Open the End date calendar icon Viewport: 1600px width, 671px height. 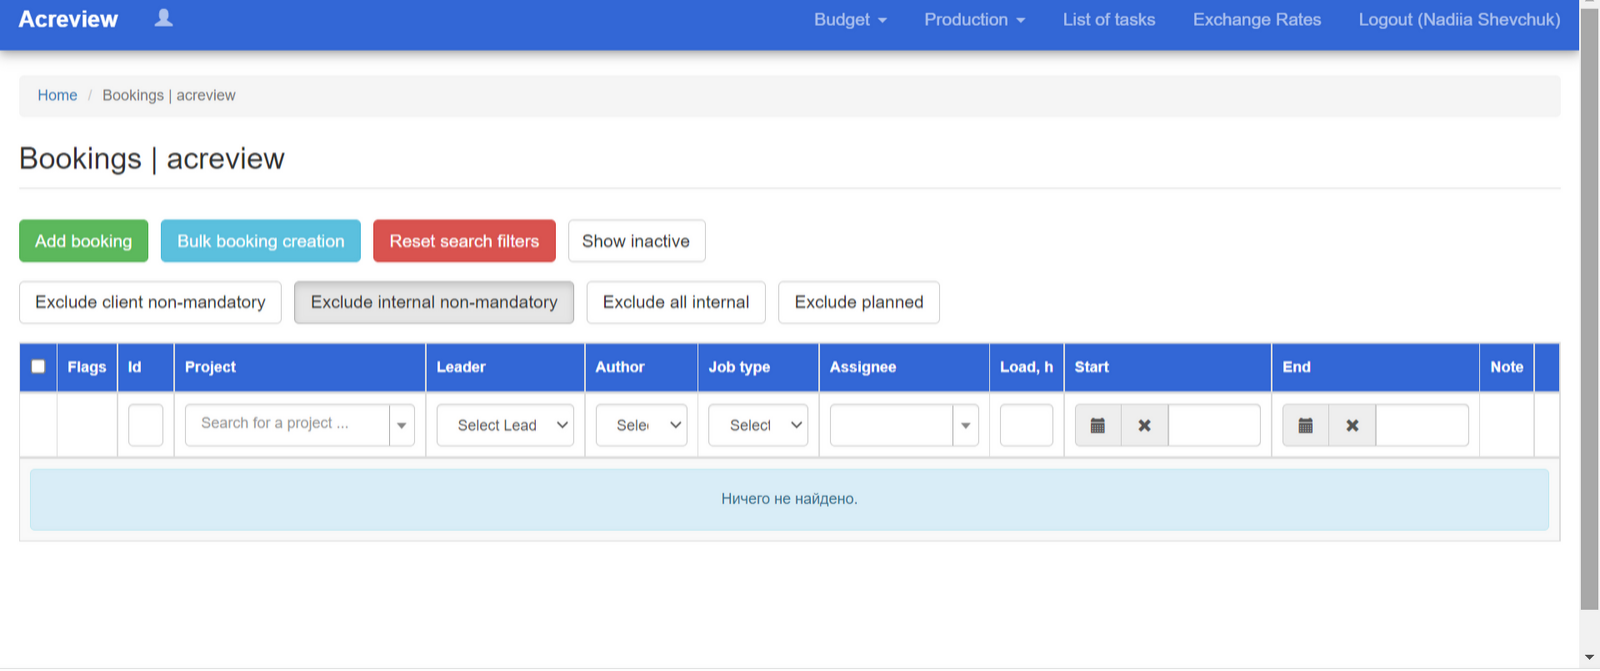1306,425
